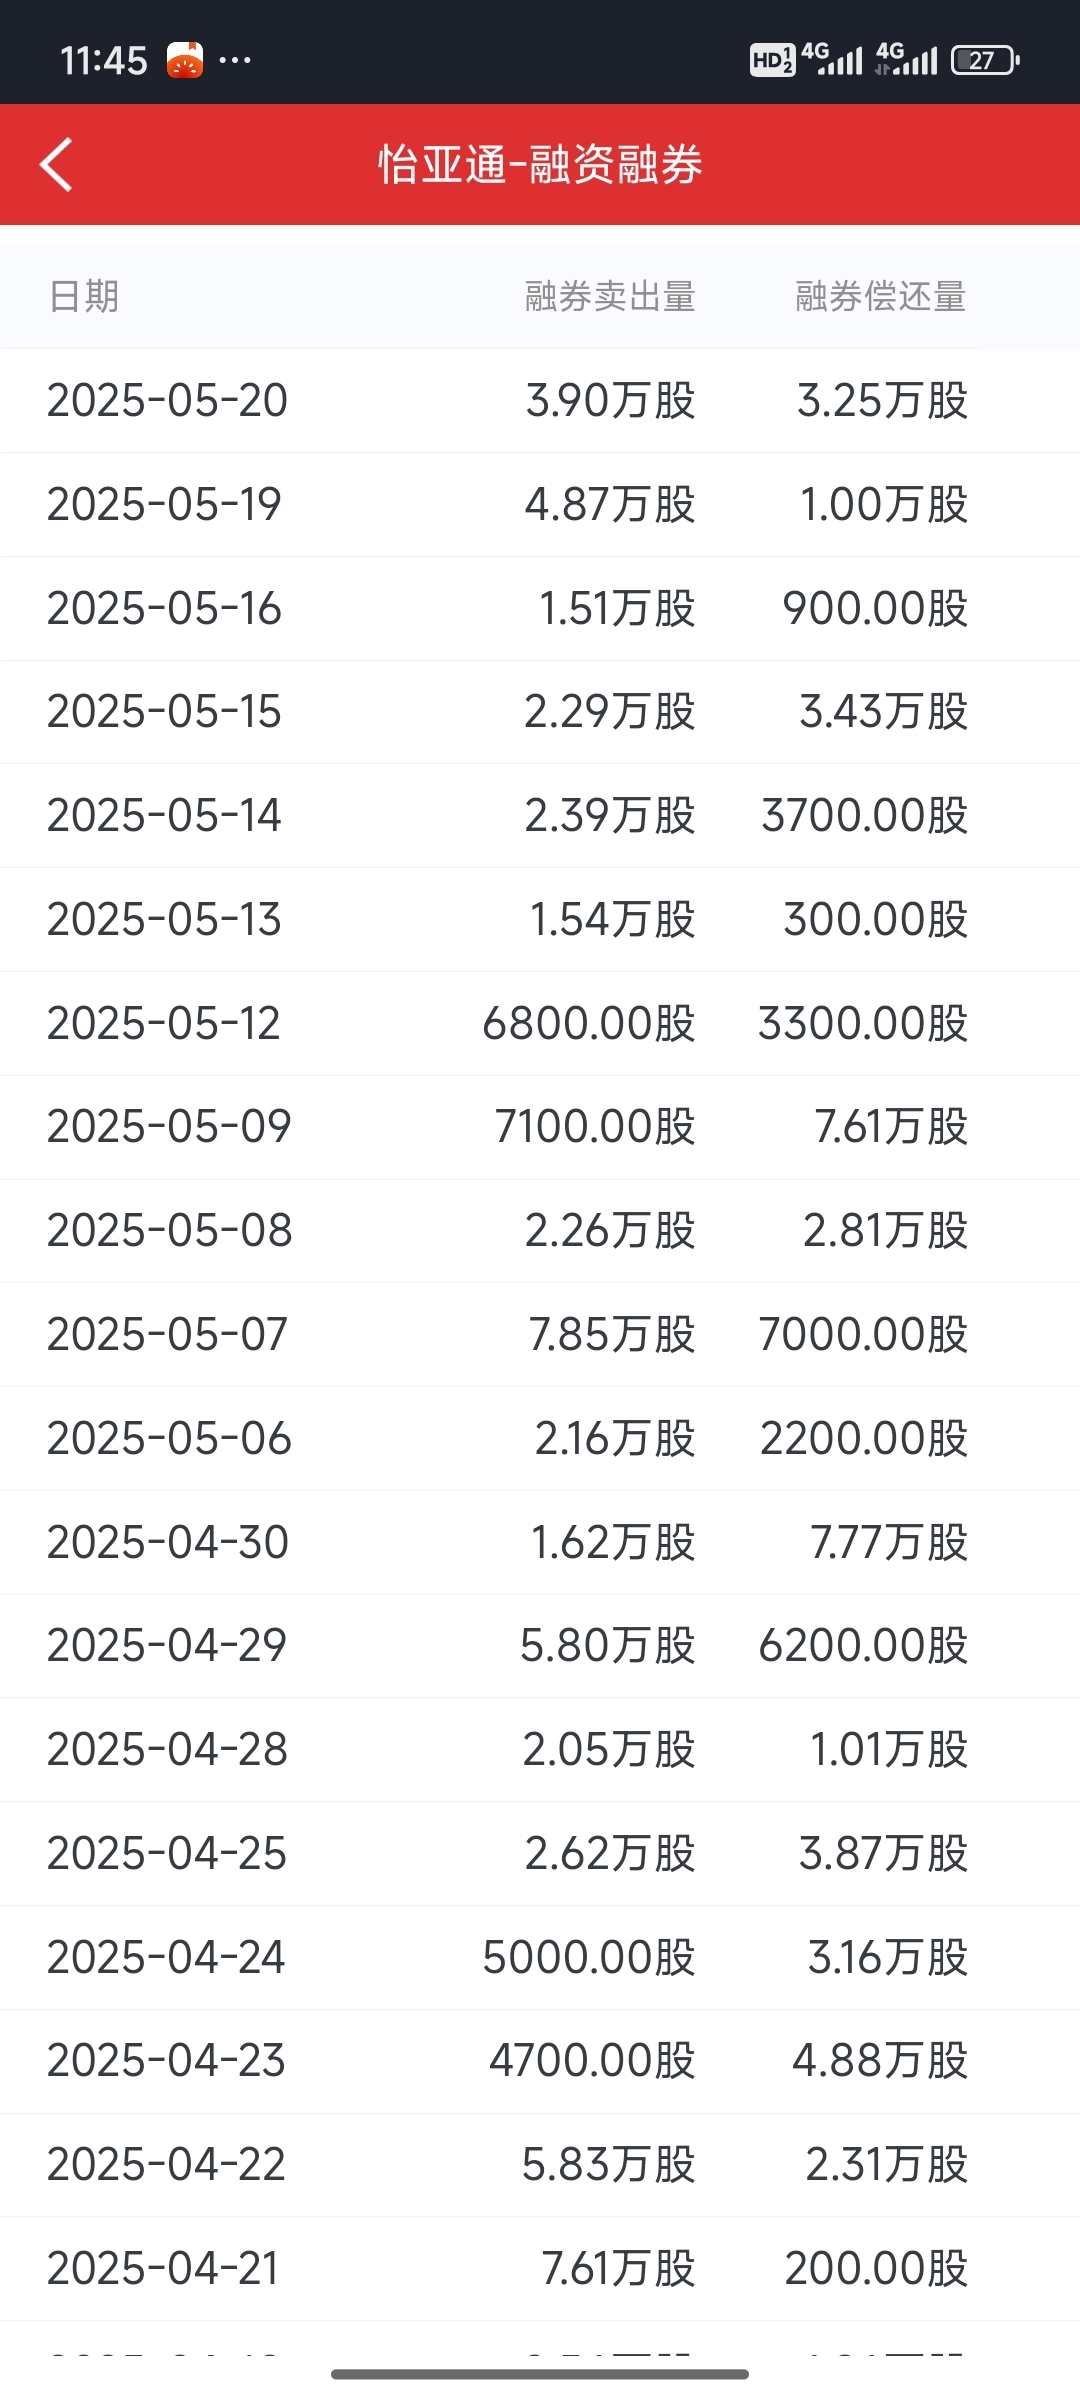Tap 6800.00股 sold on 2025-05-12
The width and height of the screenshot is (1080, 2400).
[589, 1023]
